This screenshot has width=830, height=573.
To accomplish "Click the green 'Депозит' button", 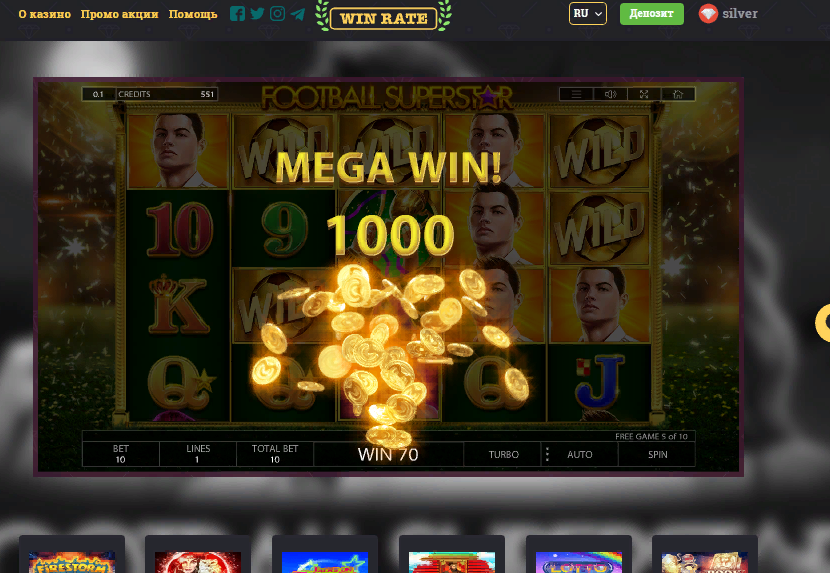I will 652,14.
